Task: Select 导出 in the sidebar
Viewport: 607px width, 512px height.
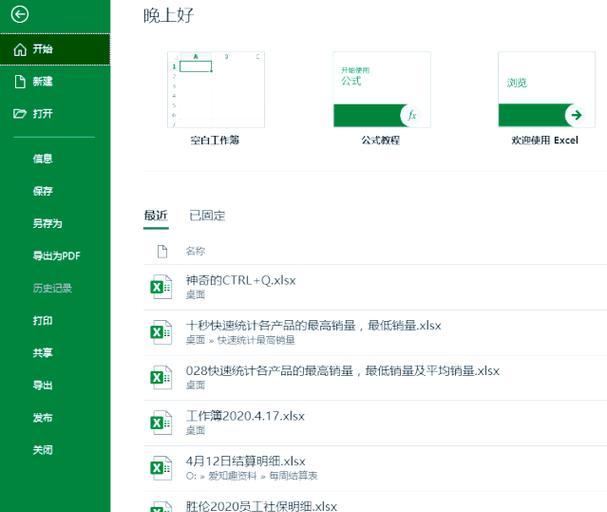Action: 43,385
